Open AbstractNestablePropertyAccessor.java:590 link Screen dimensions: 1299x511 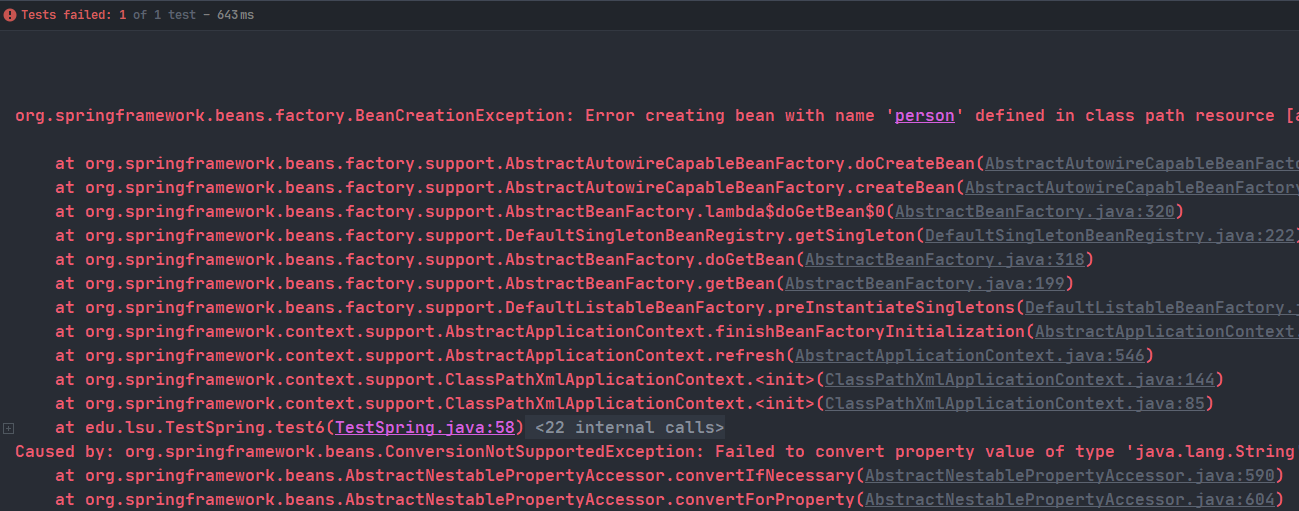coord(1070,476)
